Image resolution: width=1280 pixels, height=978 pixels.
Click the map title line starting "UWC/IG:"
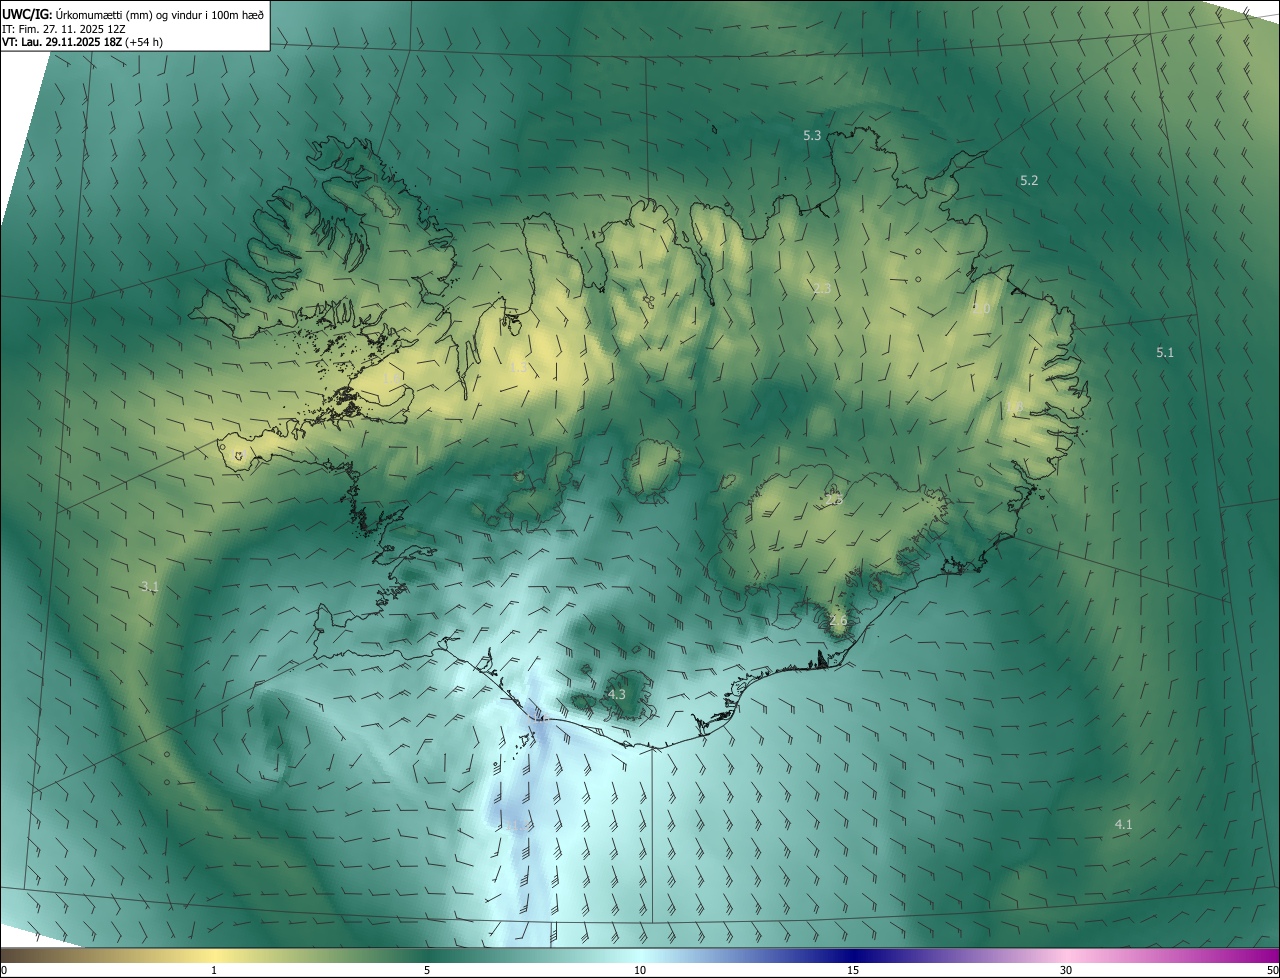(133, 15)
